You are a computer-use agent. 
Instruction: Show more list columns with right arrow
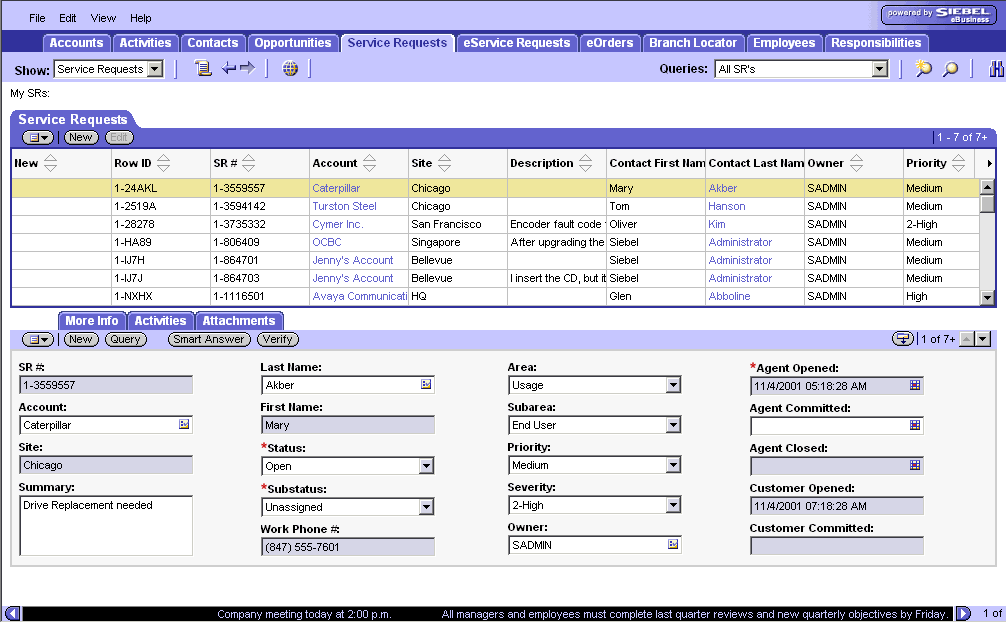coord(989,164)
